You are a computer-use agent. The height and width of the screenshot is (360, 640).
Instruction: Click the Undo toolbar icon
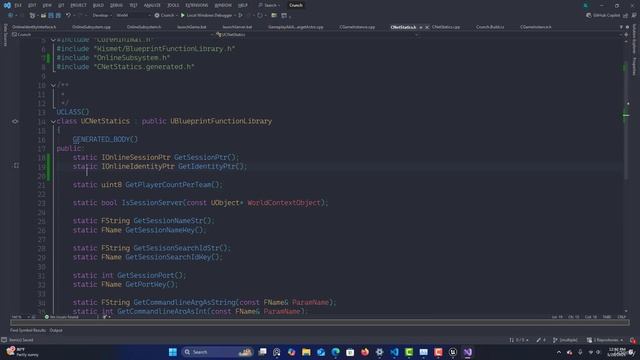pyautogui.click(x=68, y=16)
